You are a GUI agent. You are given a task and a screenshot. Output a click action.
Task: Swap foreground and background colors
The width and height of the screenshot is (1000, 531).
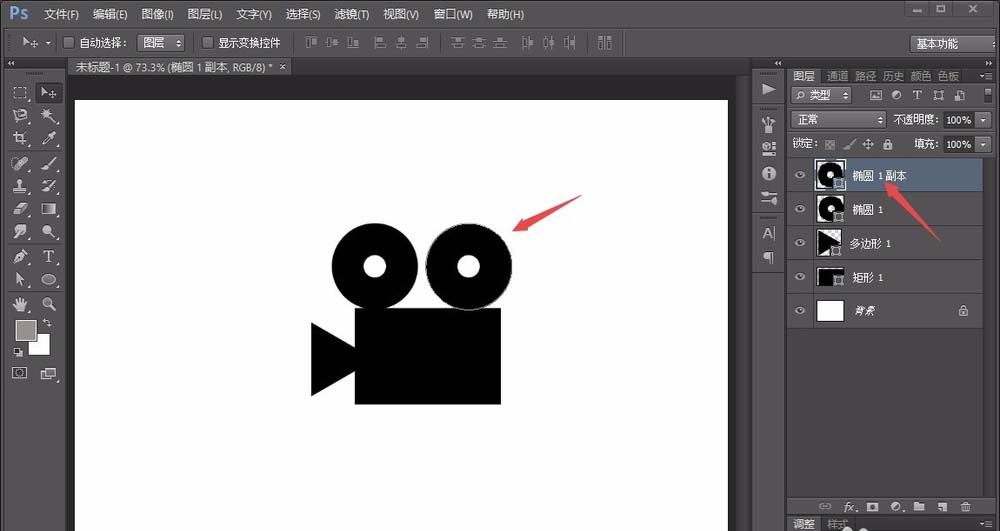point(47,323)
